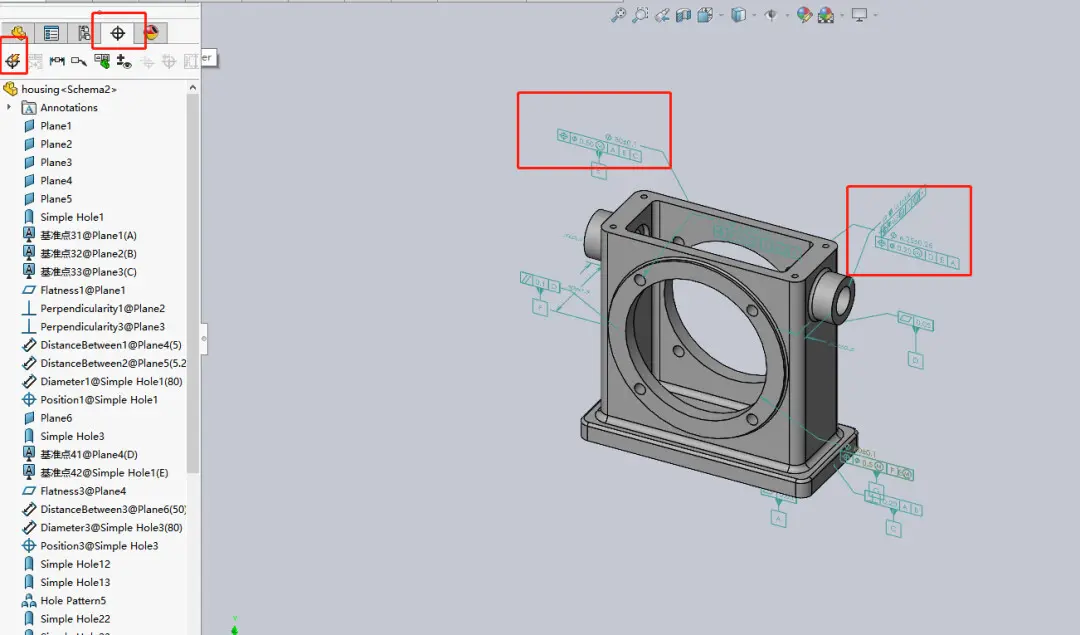Expand the Annotations folder in tree
1080x635 pixels.
click(9, 107)
